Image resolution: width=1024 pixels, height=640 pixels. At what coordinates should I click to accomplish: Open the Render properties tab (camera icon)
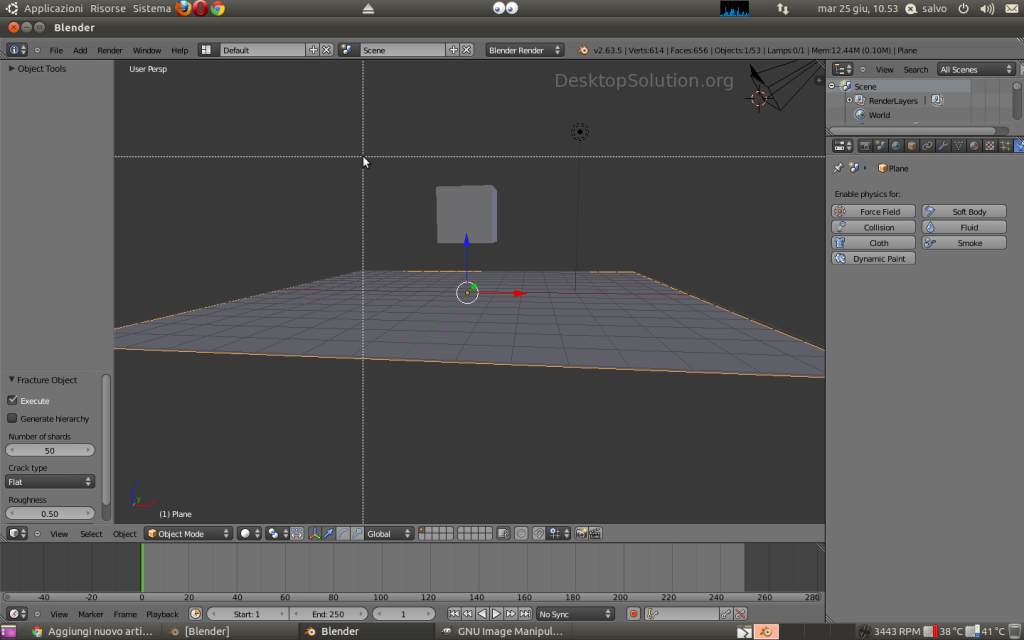click(x=865, y=146)
